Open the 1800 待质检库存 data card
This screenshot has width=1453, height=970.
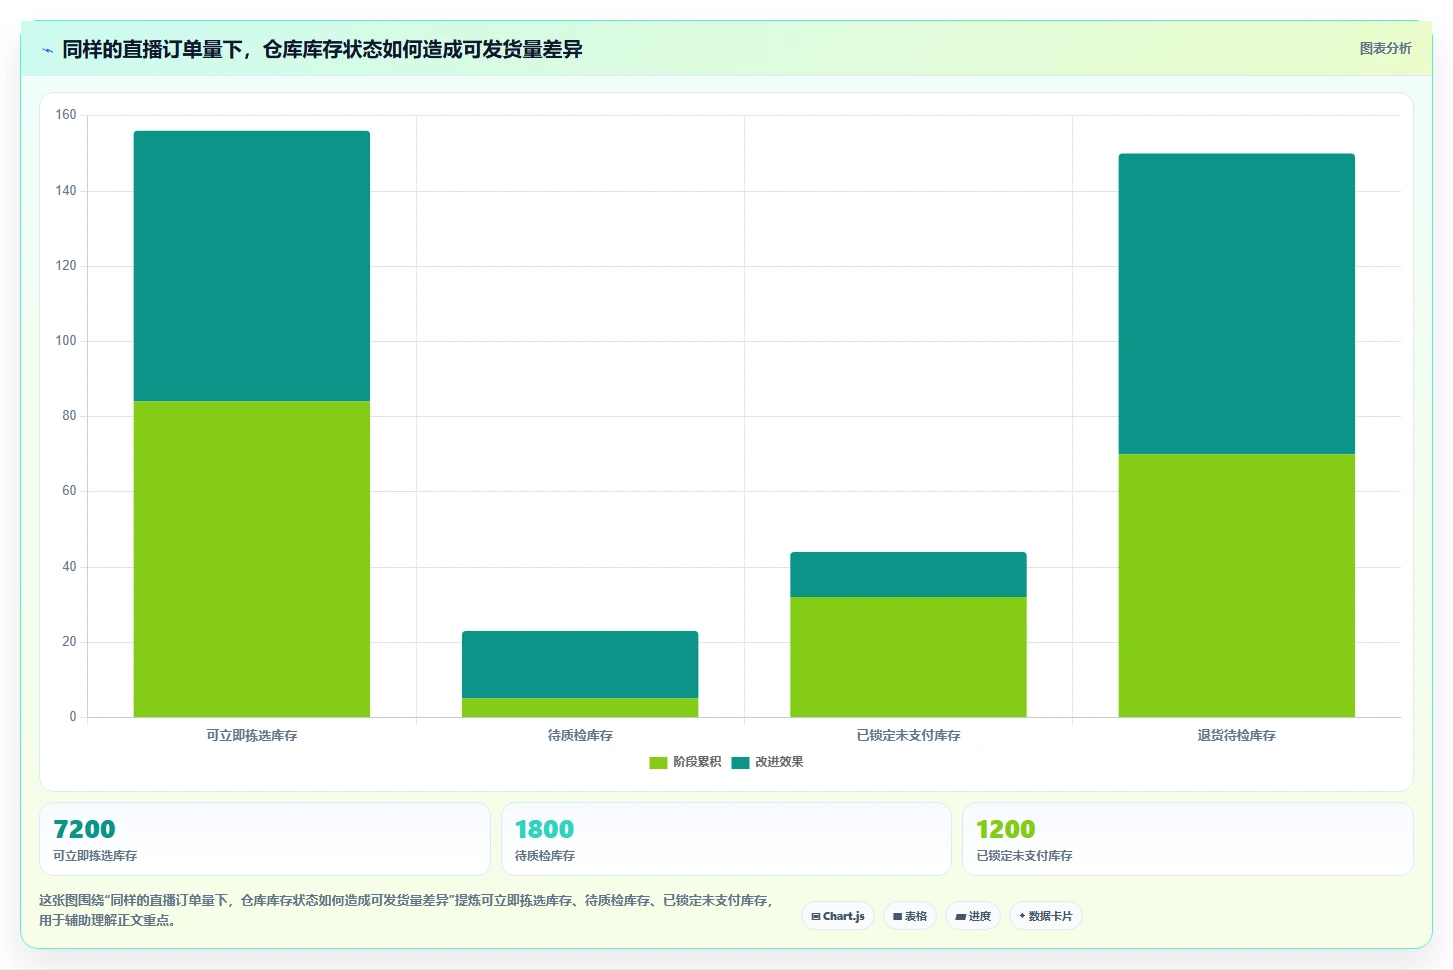coord(726,839)
